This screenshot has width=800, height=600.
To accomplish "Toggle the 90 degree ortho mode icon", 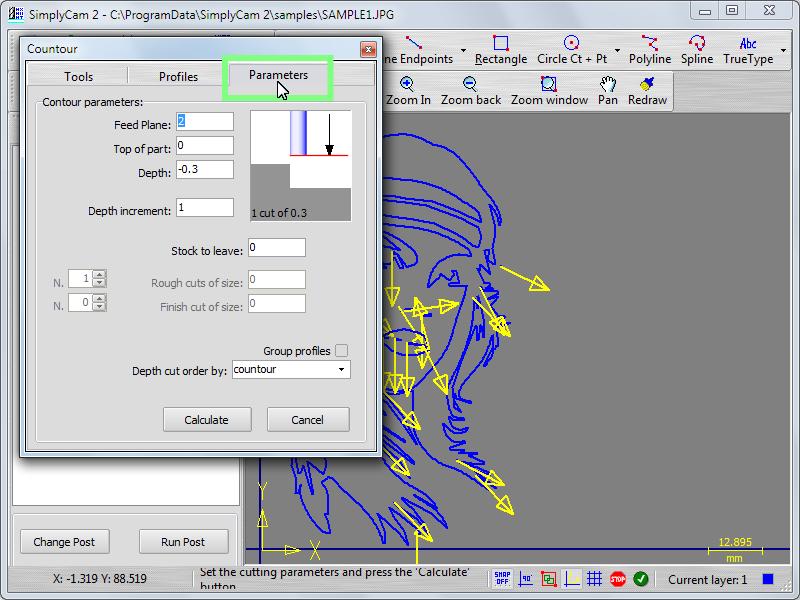I will tap(526, 579).
